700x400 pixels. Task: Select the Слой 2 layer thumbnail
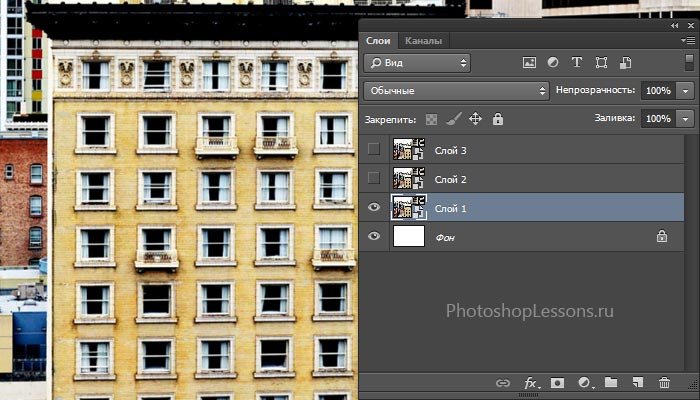[x=409, y=179]
